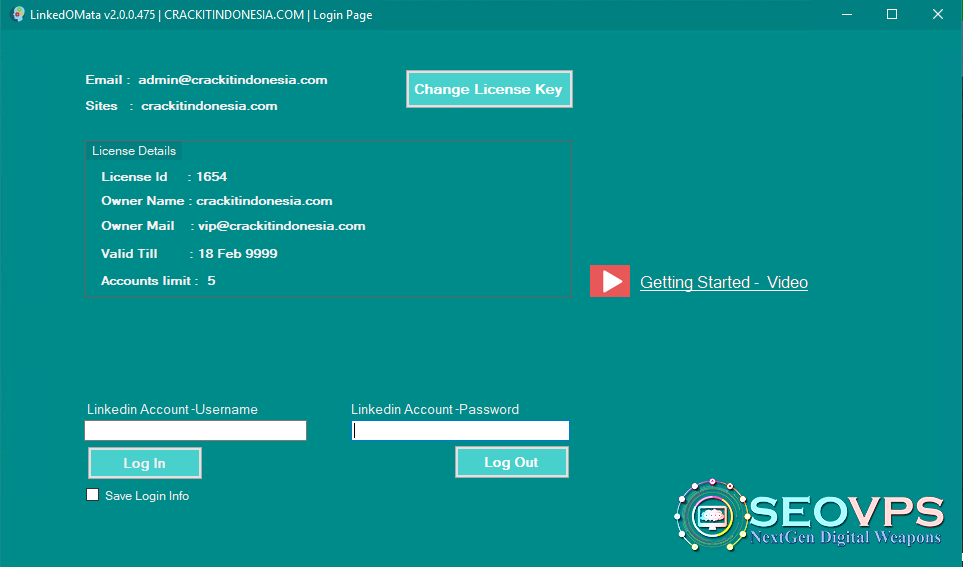
Task: Click the Valid Till date 18 Feb 9999
Action: tap(238, 254)
